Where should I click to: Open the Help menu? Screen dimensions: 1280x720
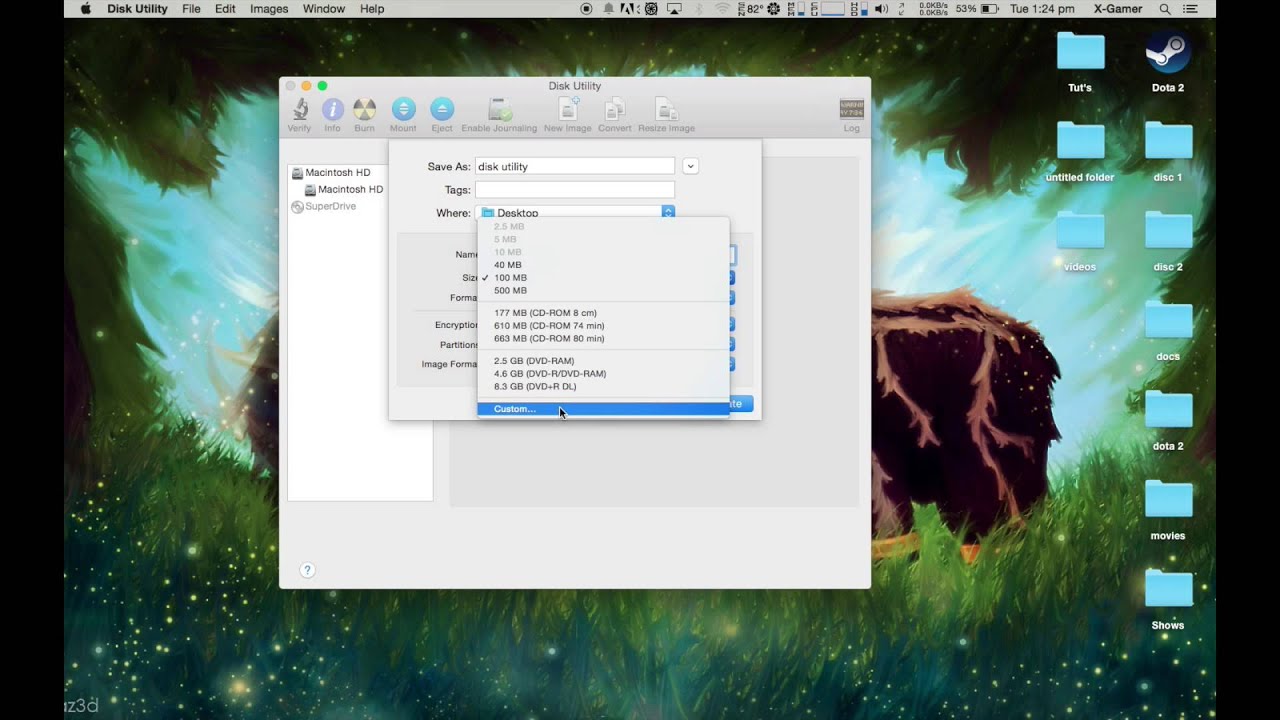click(372, 9)
